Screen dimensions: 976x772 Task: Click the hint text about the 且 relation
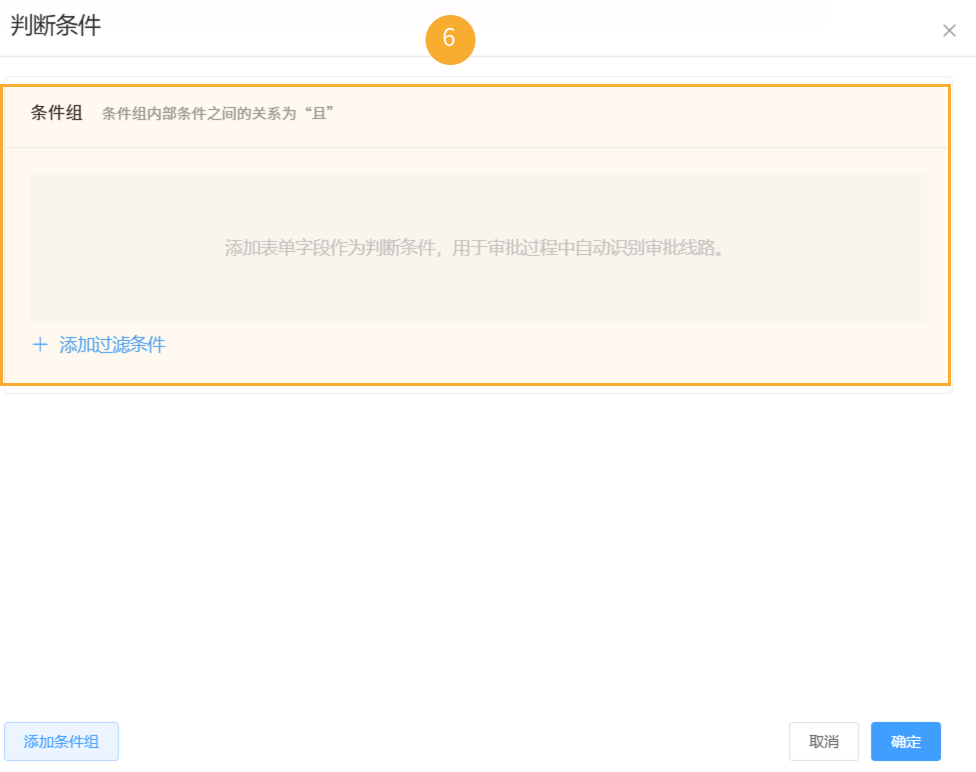click(x=218, y=113)
